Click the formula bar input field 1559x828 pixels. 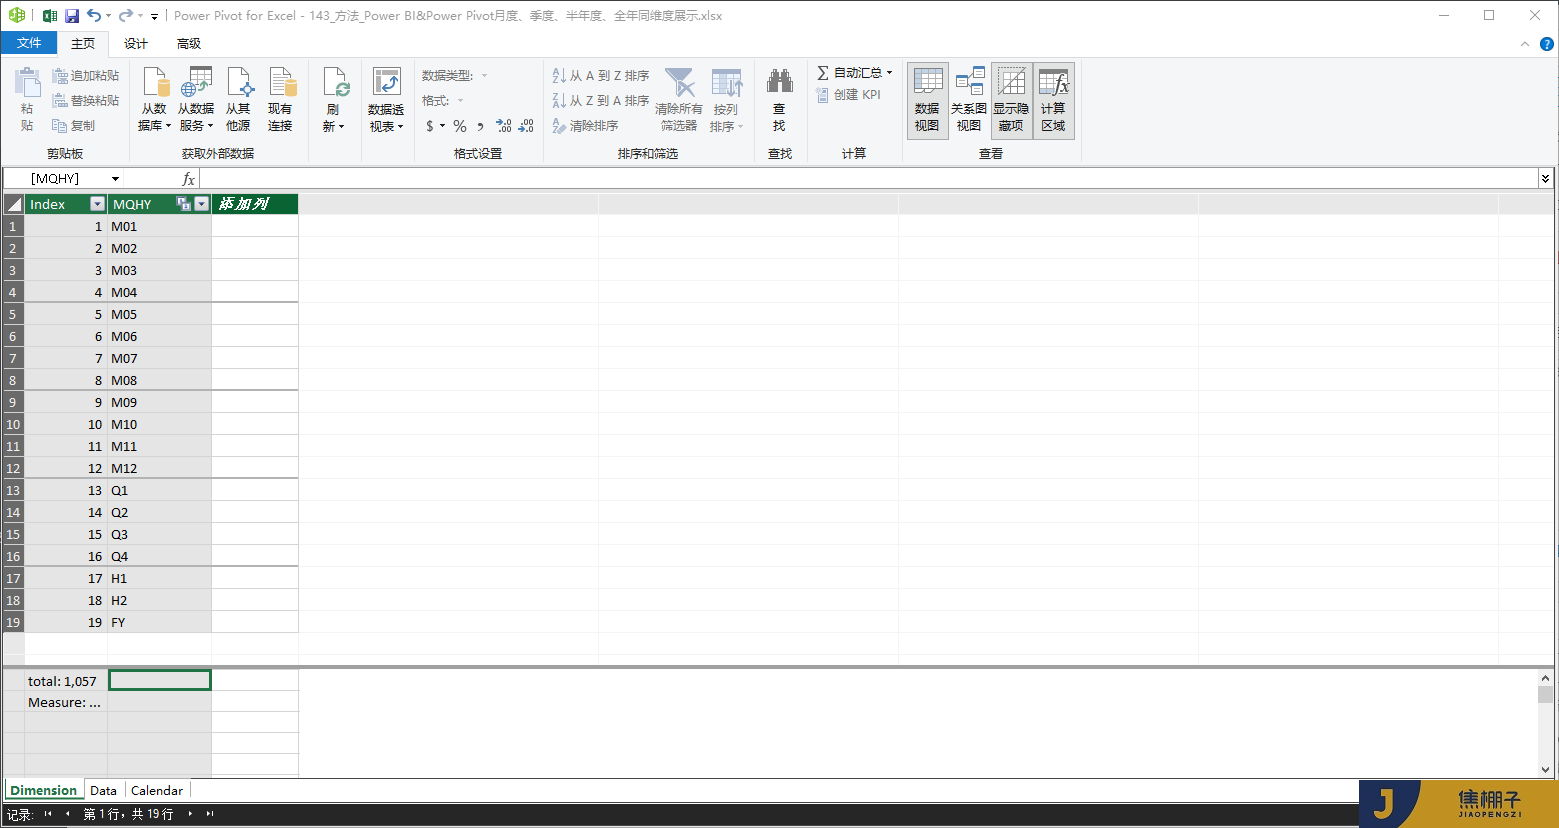click(868, 178)
